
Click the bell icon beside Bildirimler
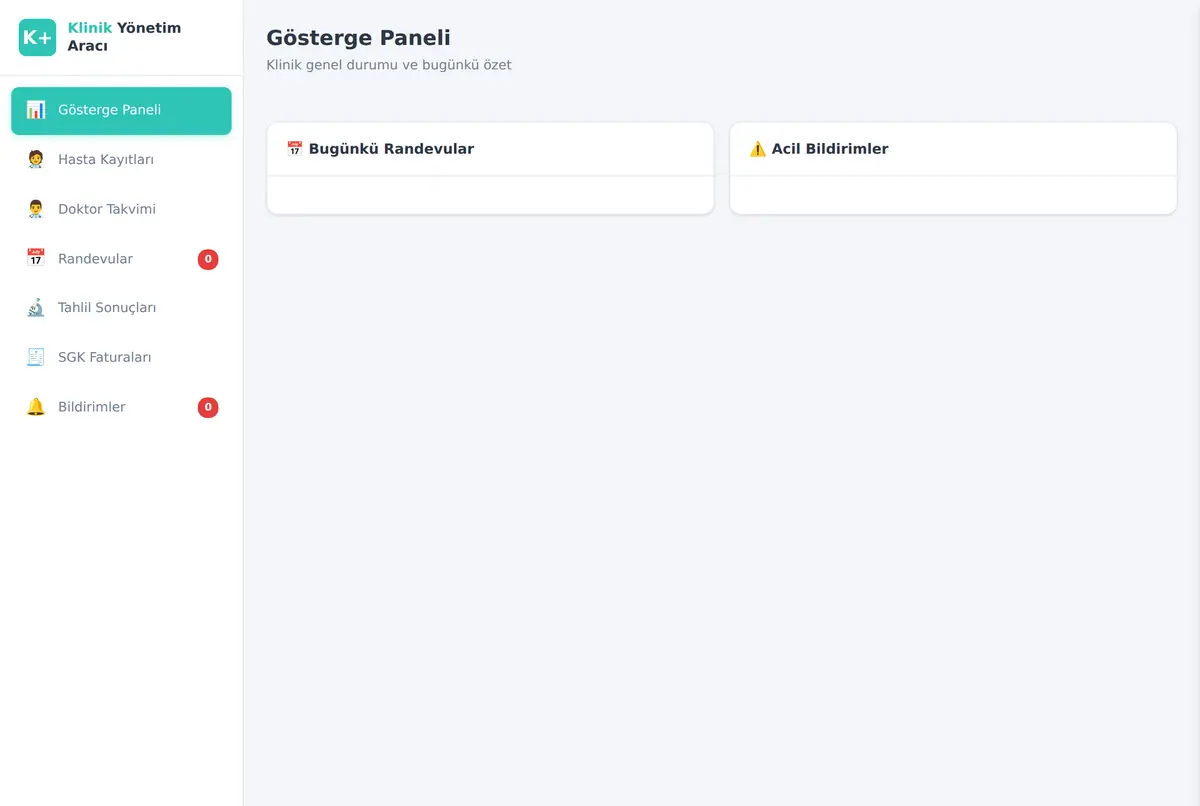coord(36,407)
